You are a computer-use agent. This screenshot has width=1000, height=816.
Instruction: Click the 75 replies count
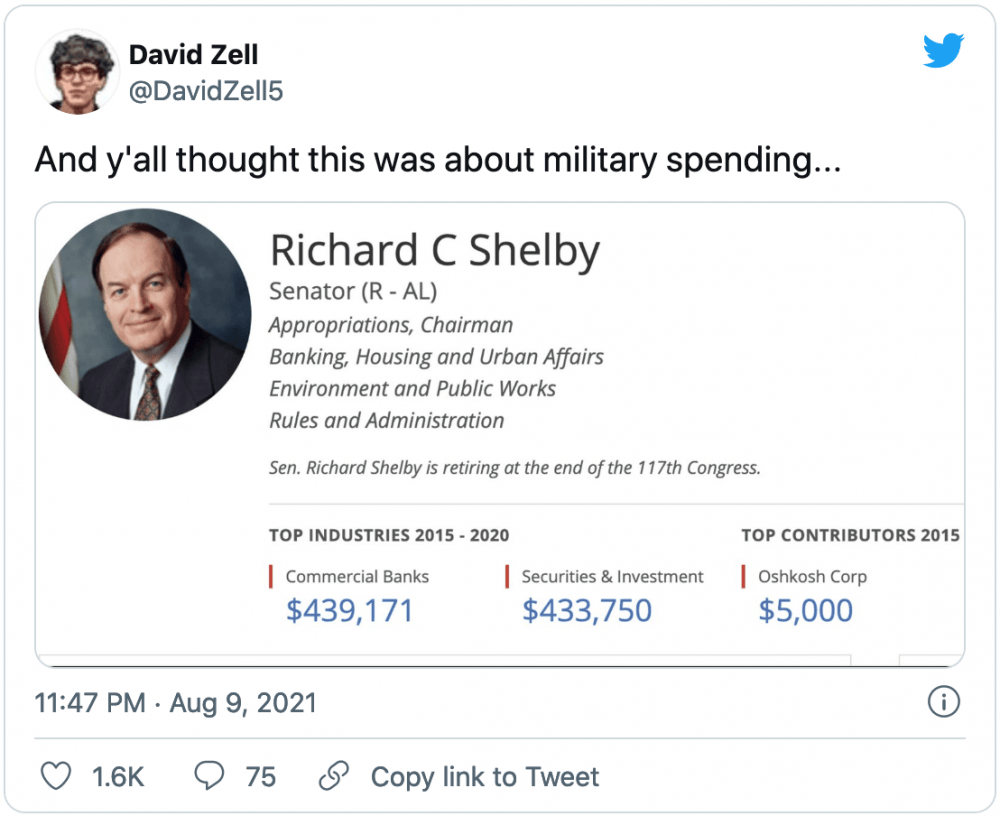[261, 776]
